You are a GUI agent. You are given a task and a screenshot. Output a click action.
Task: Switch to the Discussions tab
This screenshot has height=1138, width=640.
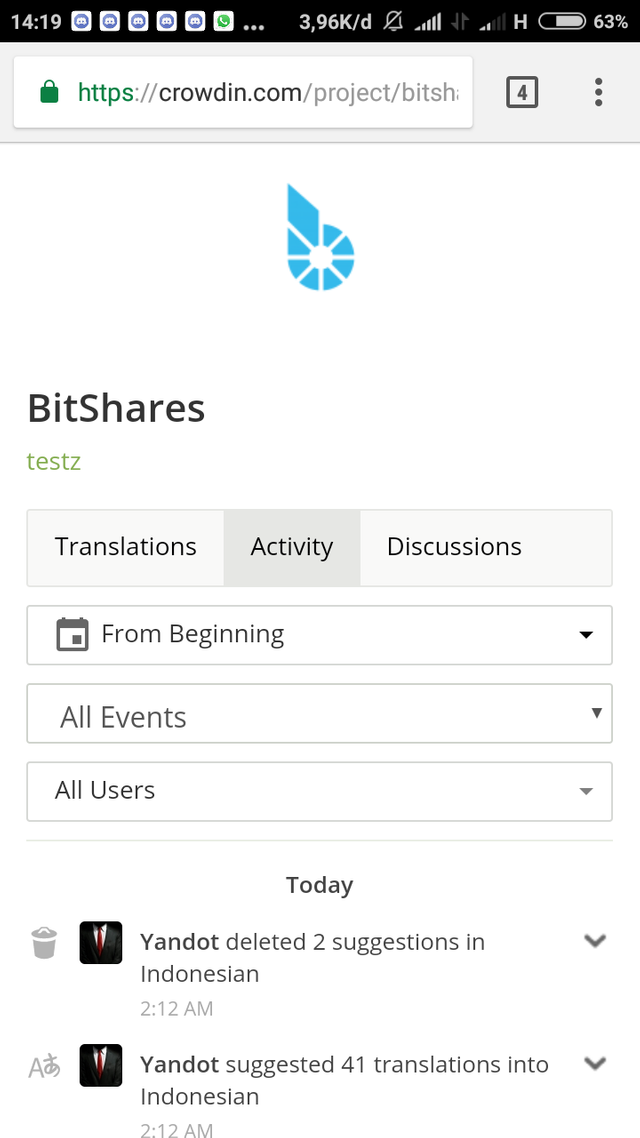454,547
